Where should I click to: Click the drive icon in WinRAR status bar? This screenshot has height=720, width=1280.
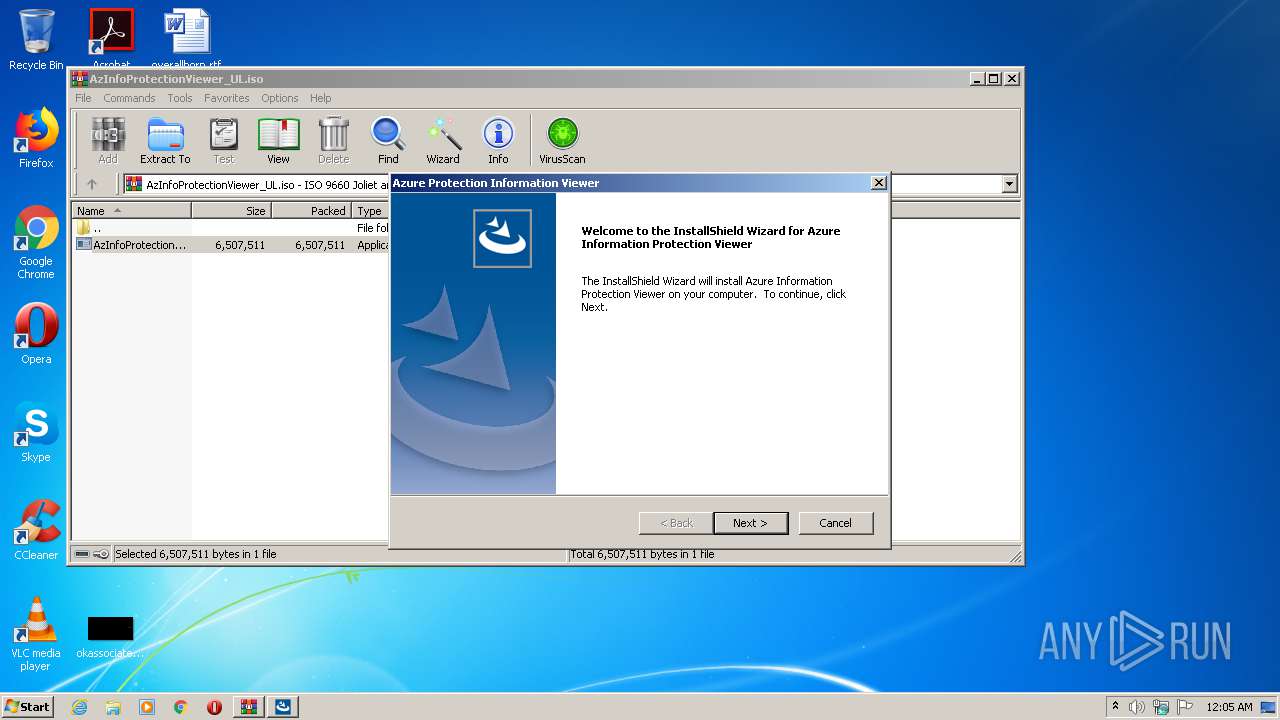pos(82,554)
